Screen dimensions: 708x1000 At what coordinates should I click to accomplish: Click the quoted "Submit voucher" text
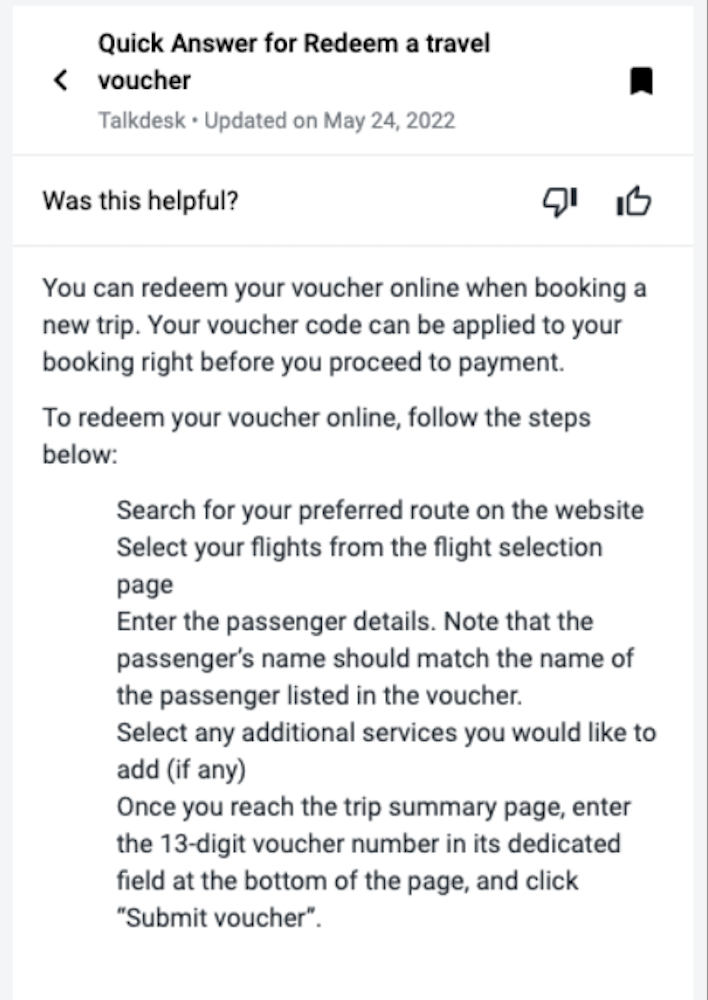(218, 917)
